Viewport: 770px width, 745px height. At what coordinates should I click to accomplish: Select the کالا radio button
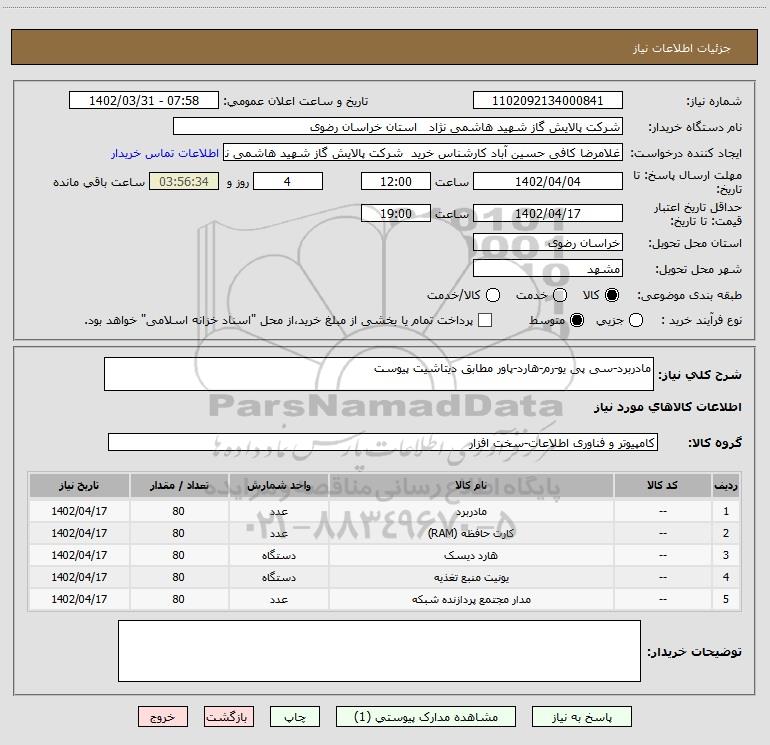click(x=613, y=295)
